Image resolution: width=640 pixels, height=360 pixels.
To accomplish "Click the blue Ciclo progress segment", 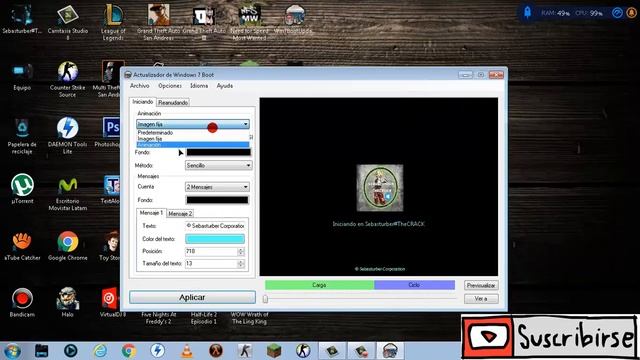I will tap(414, 285).
